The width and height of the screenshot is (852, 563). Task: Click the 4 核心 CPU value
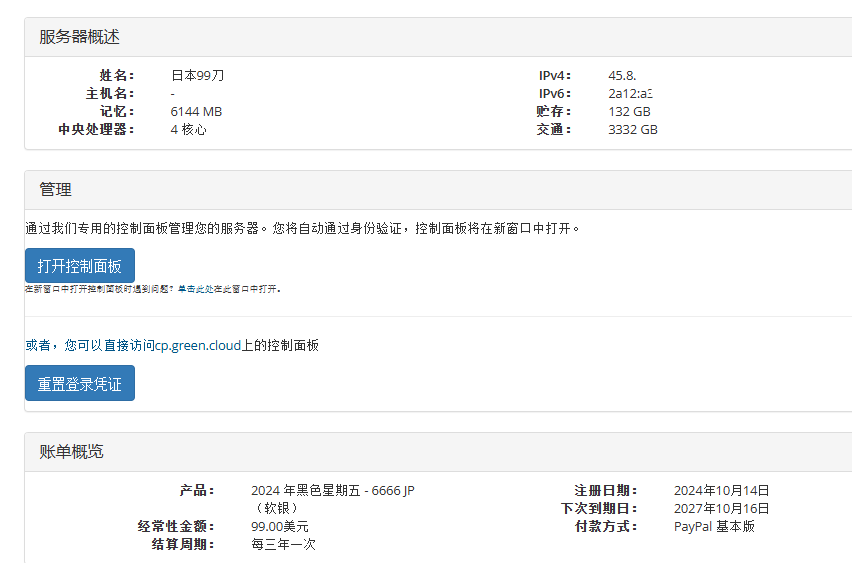point(188,129)
